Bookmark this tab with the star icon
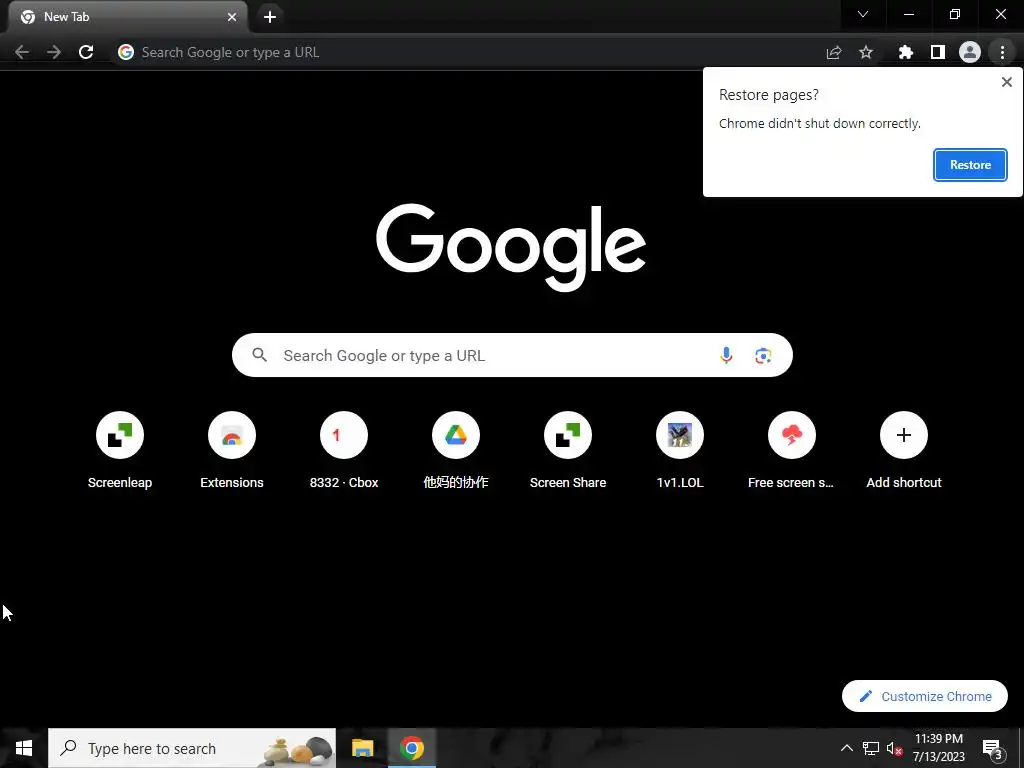1024x768 pixels. pyautogui.click(x=866, y=52)
